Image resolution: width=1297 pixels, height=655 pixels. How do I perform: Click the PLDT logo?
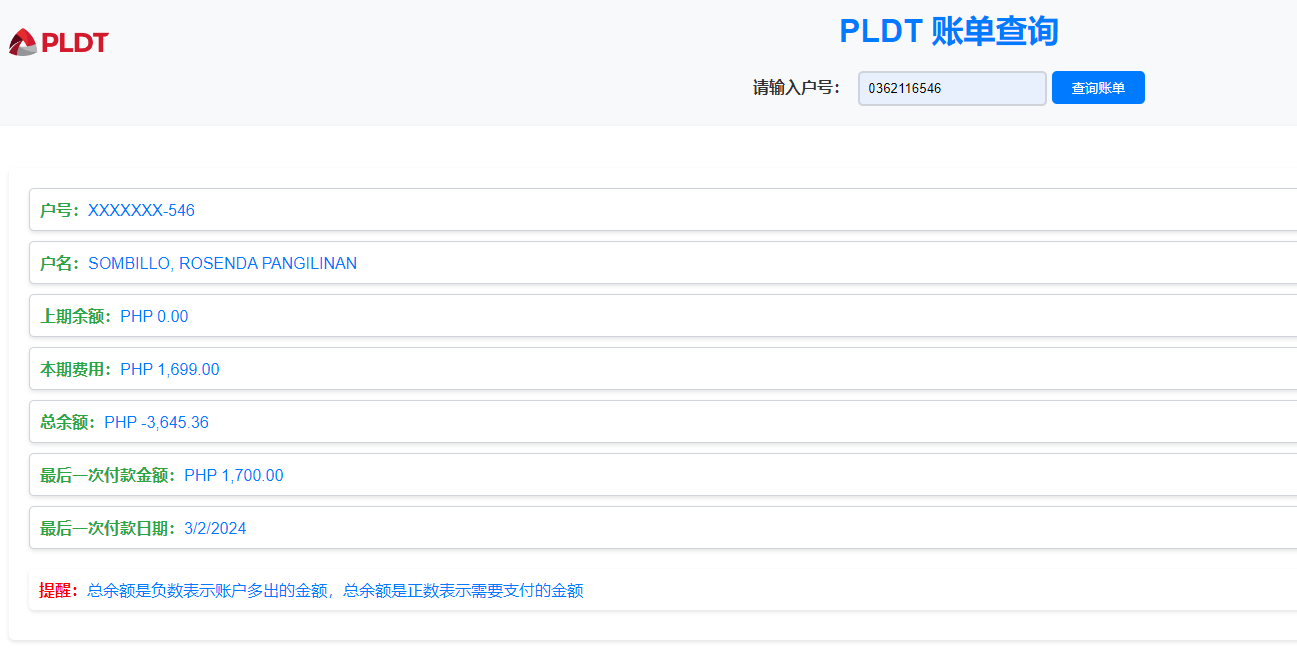(x=58, y=42)
